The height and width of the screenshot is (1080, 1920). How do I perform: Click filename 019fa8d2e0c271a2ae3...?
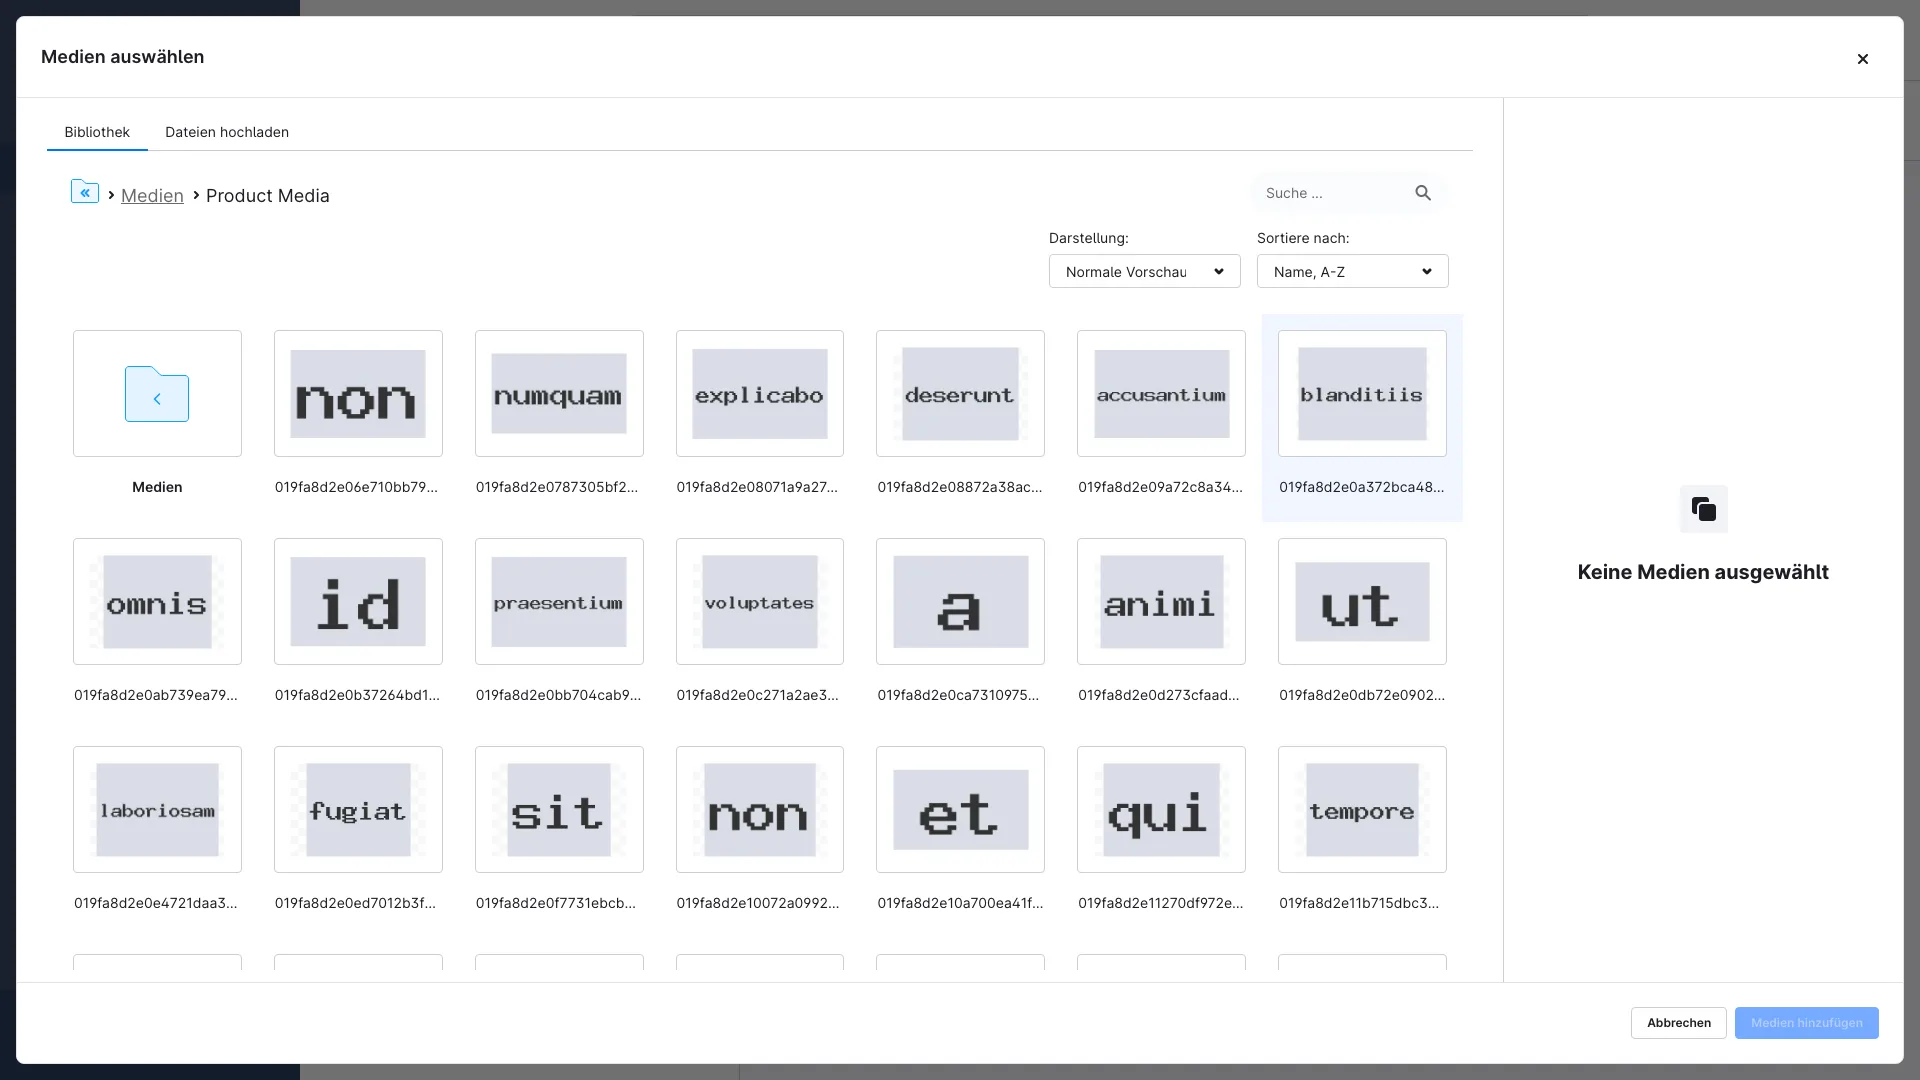(757, 695)
